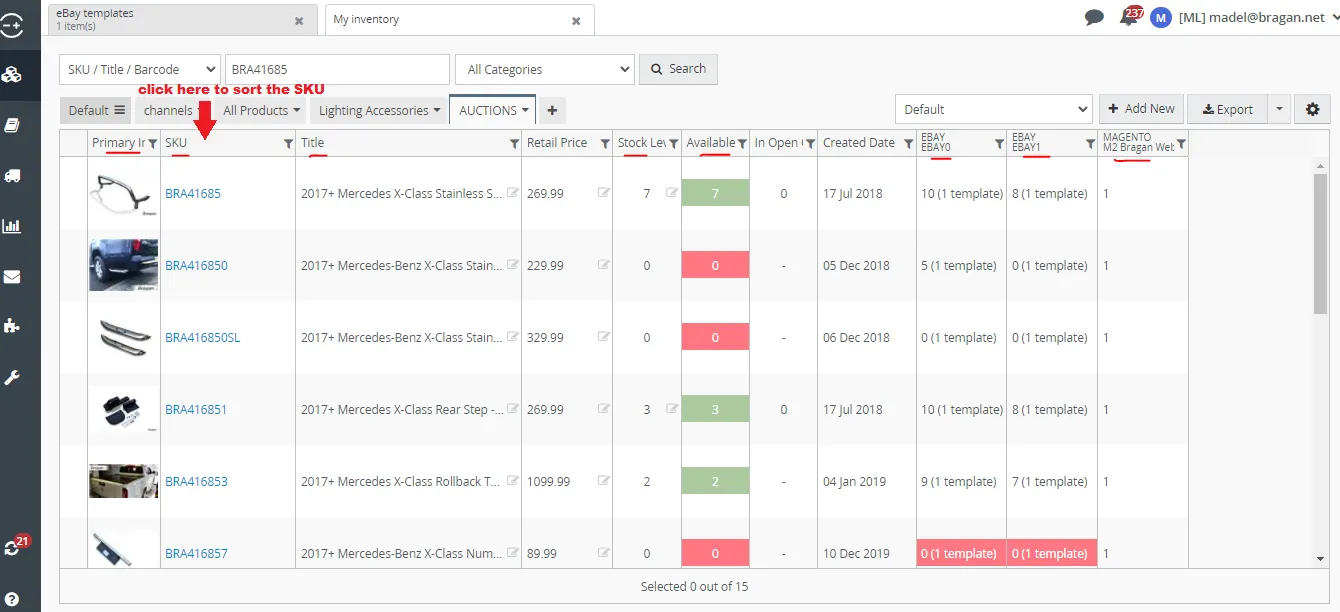The width and height of the screenshot is (1340, 612).
Task: Open the email envelope sidebar icon
Action: point(12,277)
